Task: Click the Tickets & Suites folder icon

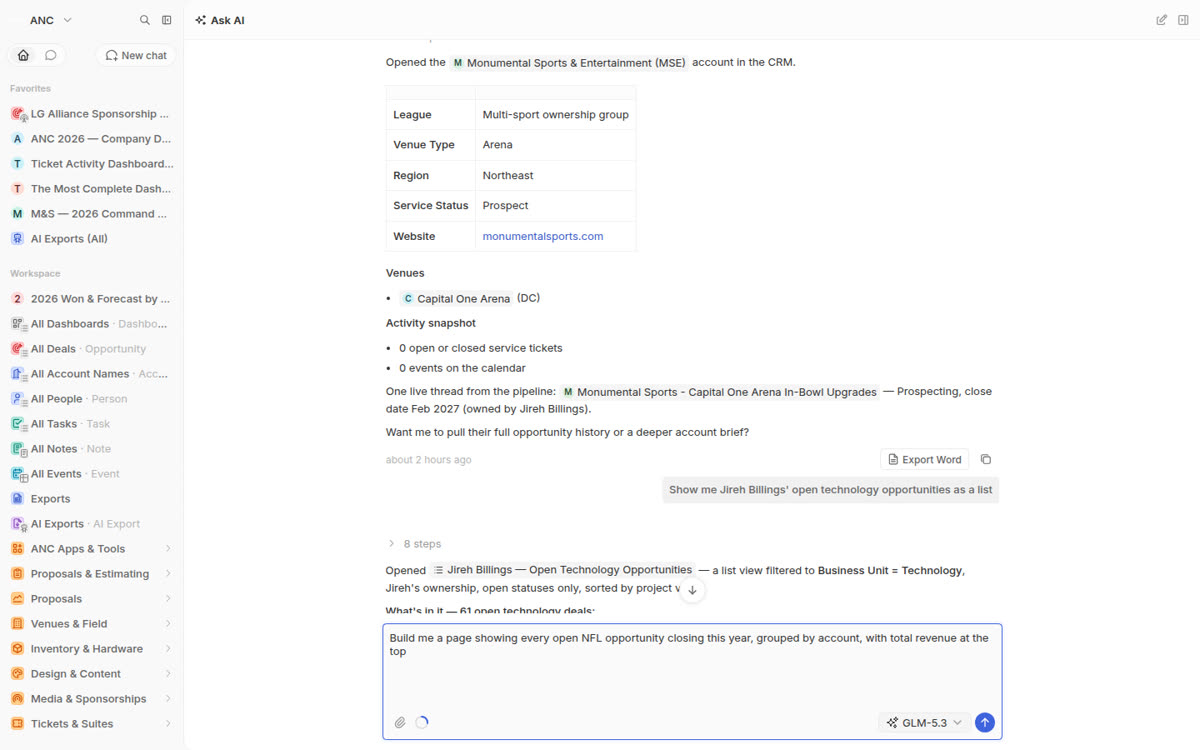Action: tap(18, 724)
